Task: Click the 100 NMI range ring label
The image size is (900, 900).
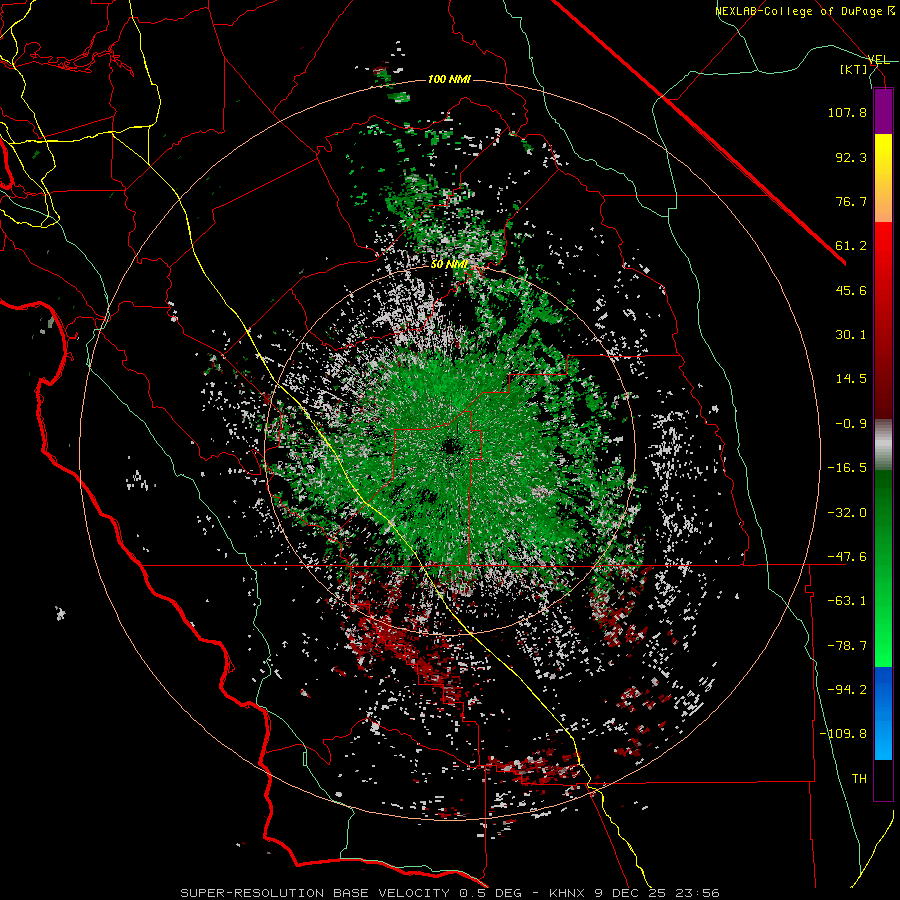Action: [x=449, y=79]
